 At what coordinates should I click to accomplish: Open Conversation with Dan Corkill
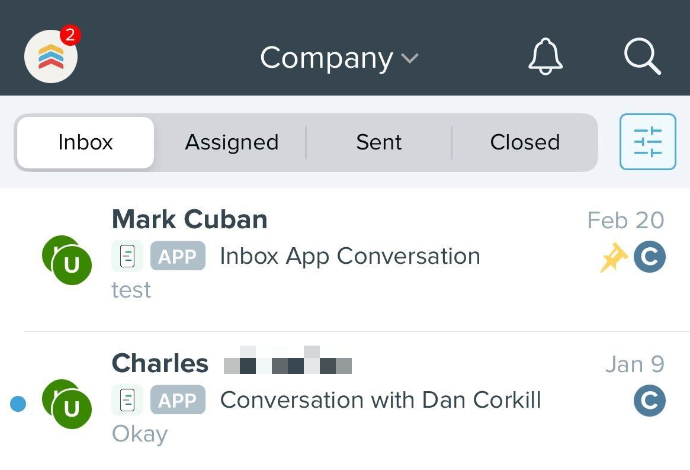tap(381, 400)
